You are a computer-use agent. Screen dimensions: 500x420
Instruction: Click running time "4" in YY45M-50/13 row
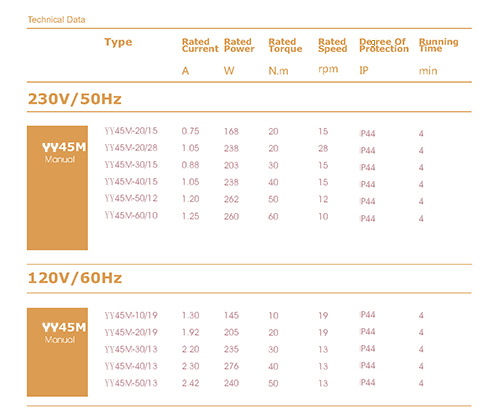421,383
